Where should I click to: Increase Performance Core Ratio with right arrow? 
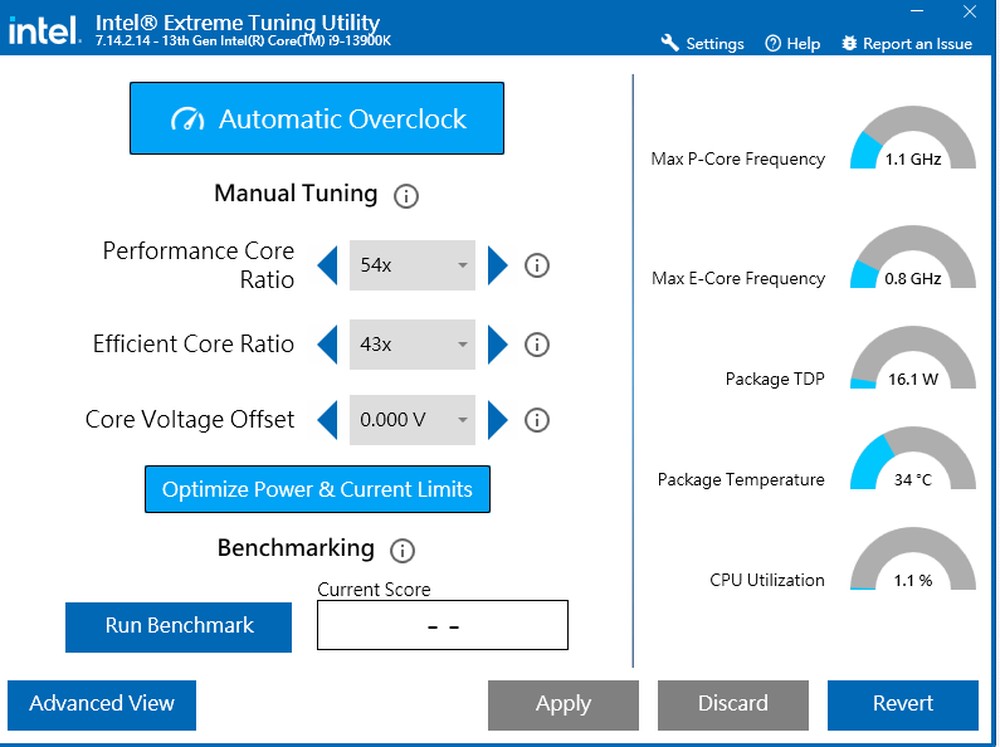click(x=498, y=265)
